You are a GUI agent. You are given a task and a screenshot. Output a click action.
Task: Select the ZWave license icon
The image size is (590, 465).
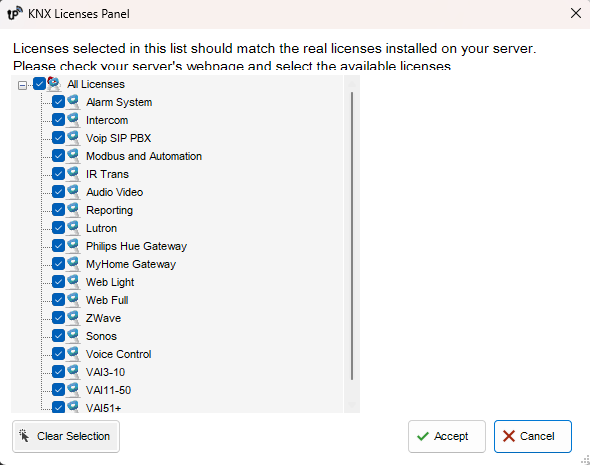click(73, 318)
